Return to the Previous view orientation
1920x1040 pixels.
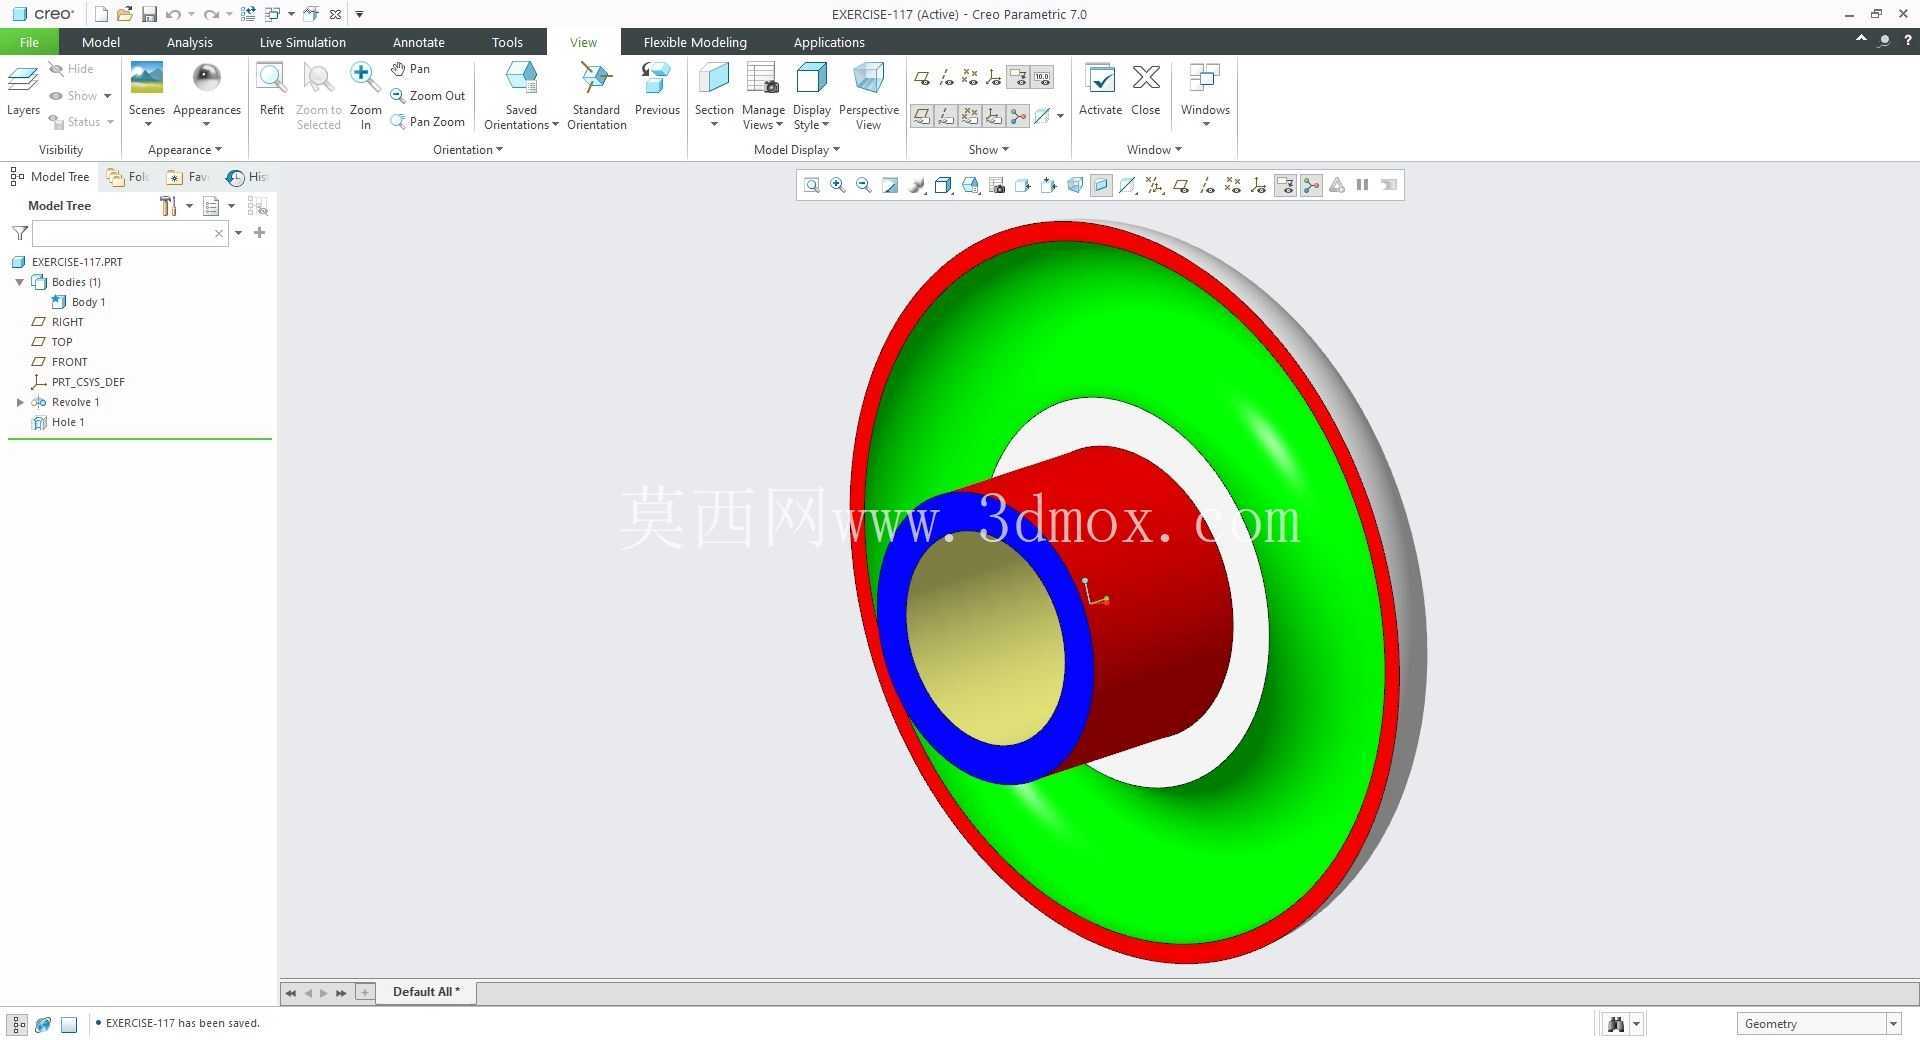point(657,90)
